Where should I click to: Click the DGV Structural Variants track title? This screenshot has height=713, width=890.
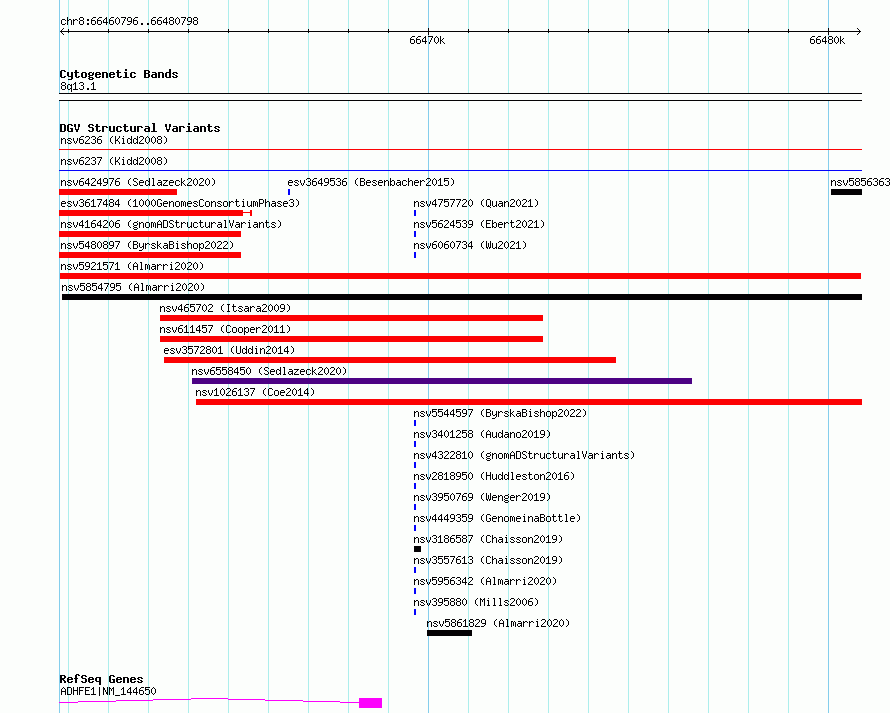pos(140,128)
